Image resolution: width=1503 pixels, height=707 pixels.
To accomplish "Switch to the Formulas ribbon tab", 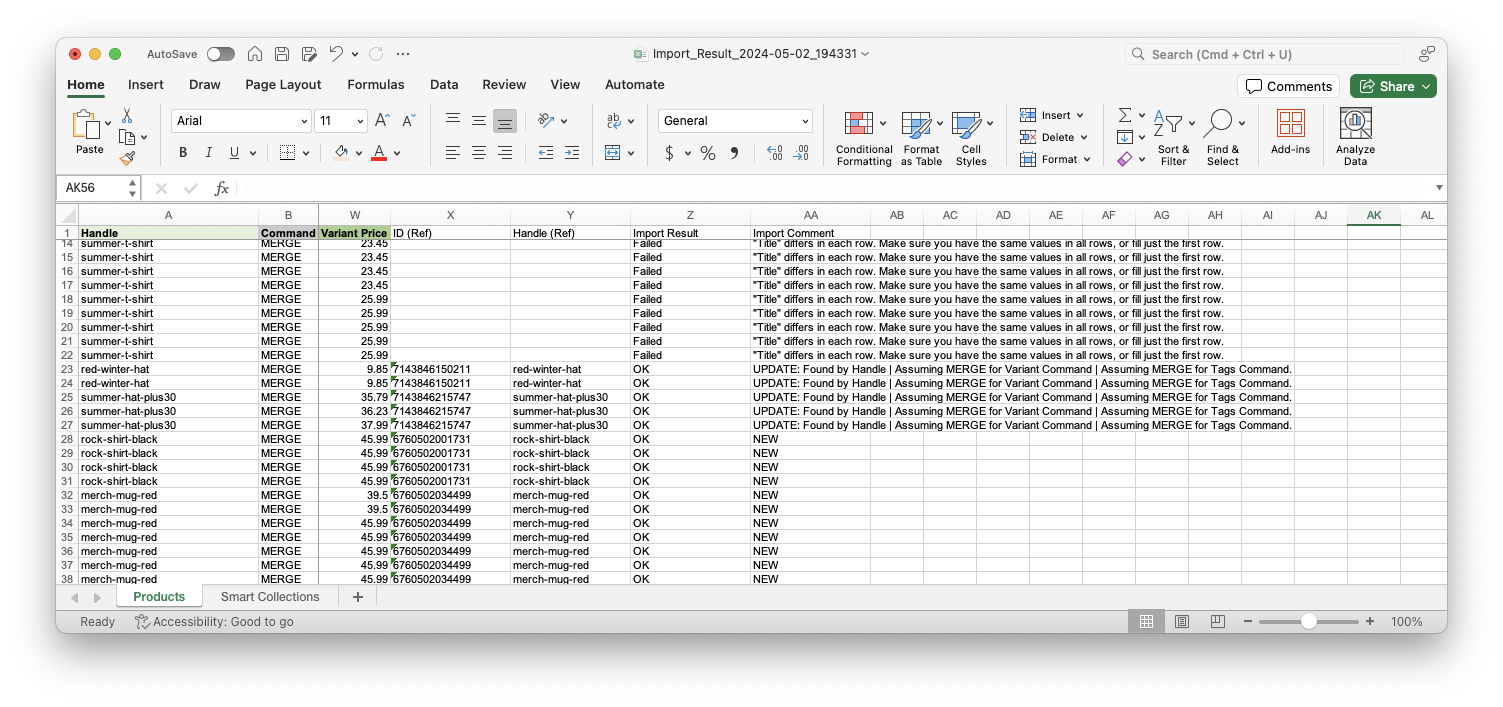I will coord(375,85).
